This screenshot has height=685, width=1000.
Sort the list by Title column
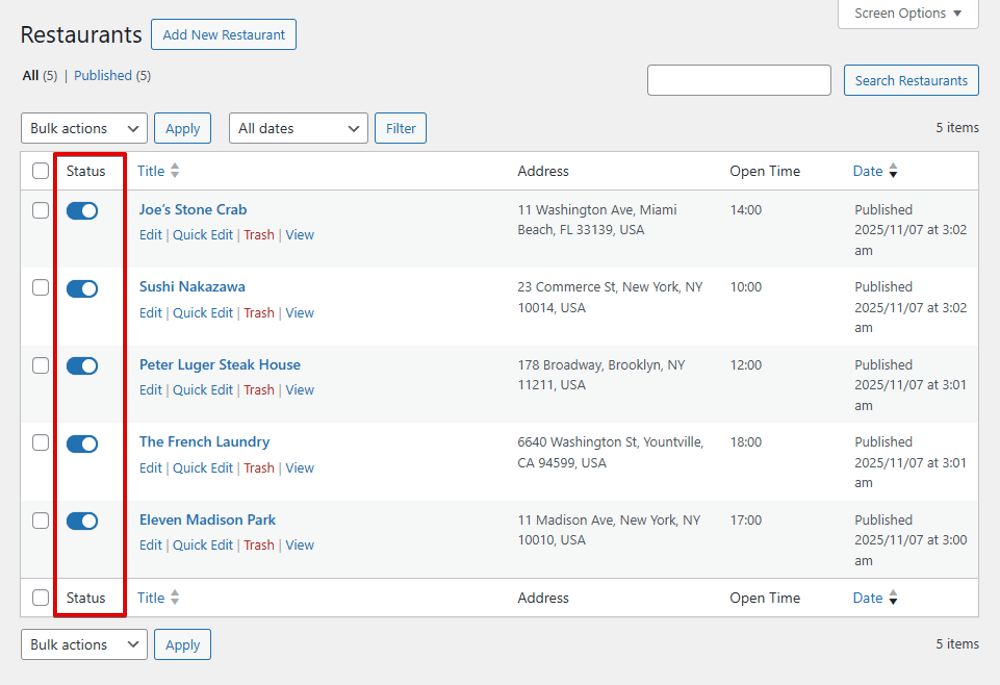click(158, 171)
